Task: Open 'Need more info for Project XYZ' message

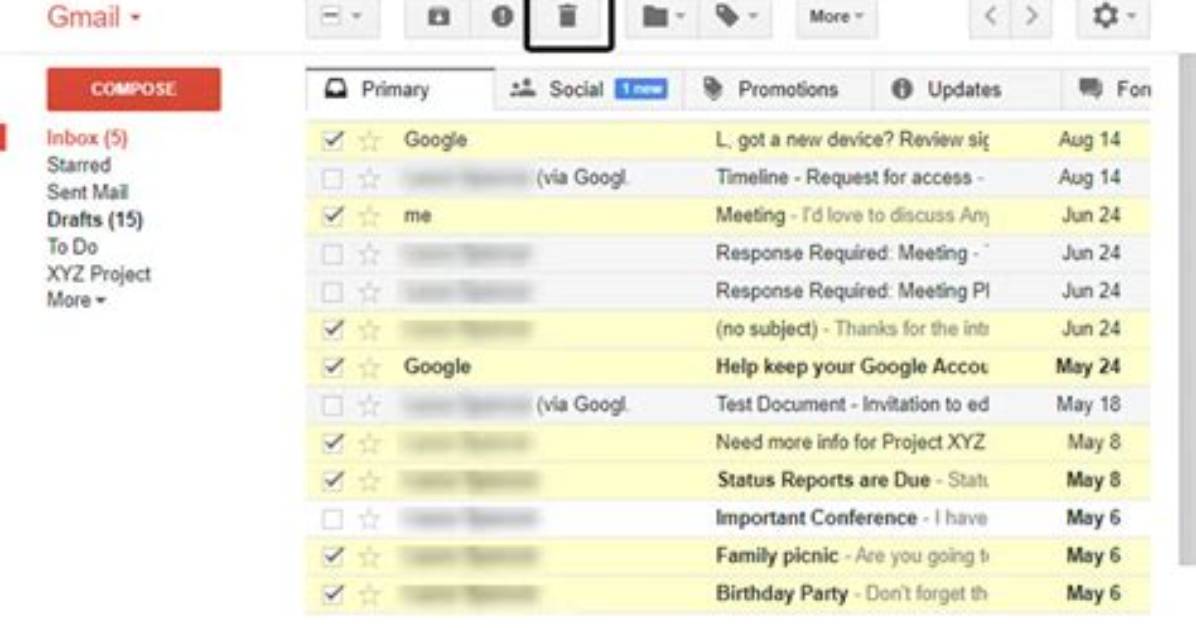Action: [728, 443]
